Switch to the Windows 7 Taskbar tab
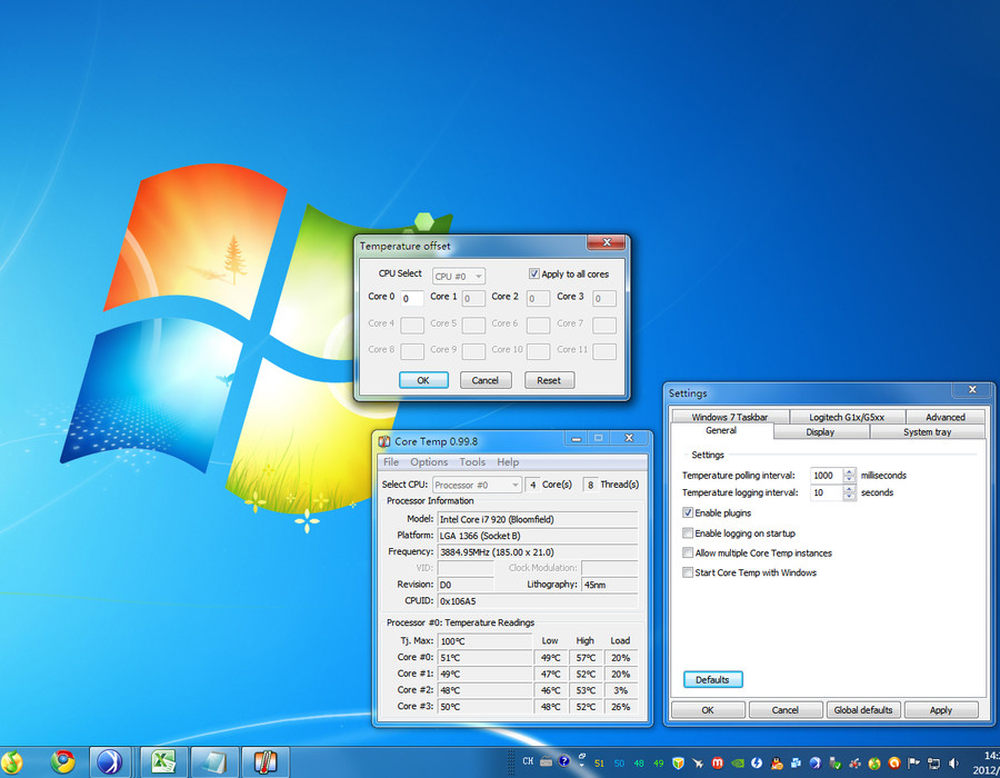This screenshot has height=778, width=1000. tap(730, 416)
